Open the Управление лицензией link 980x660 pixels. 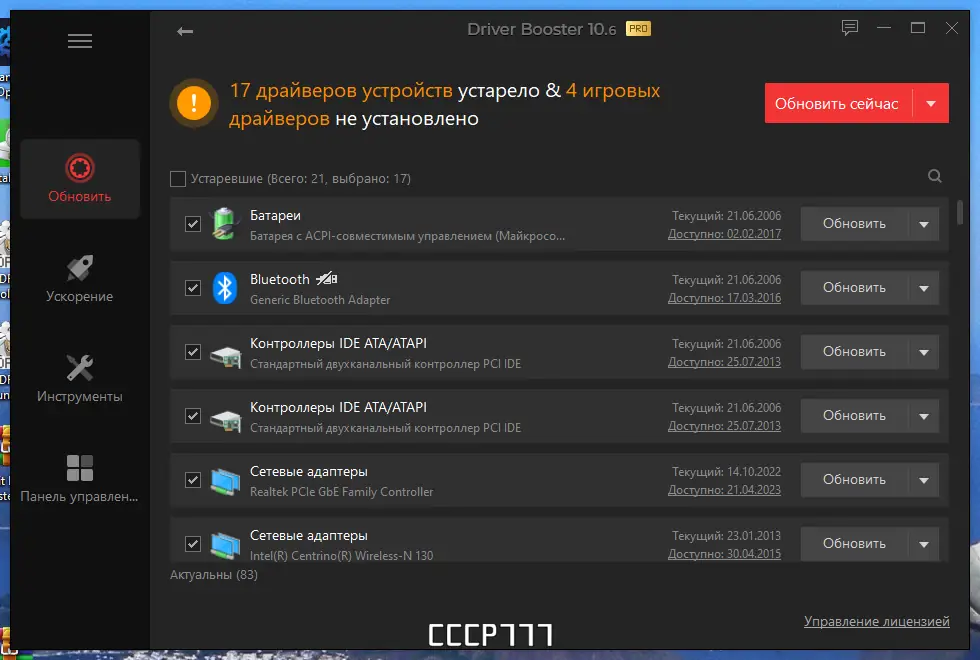[x=876, y=621]
